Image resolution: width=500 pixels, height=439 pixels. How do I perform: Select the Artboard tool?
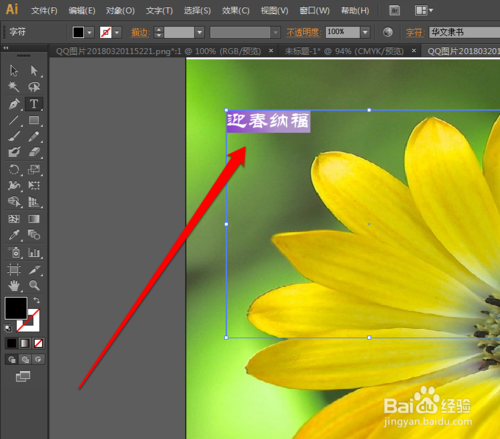14,269
